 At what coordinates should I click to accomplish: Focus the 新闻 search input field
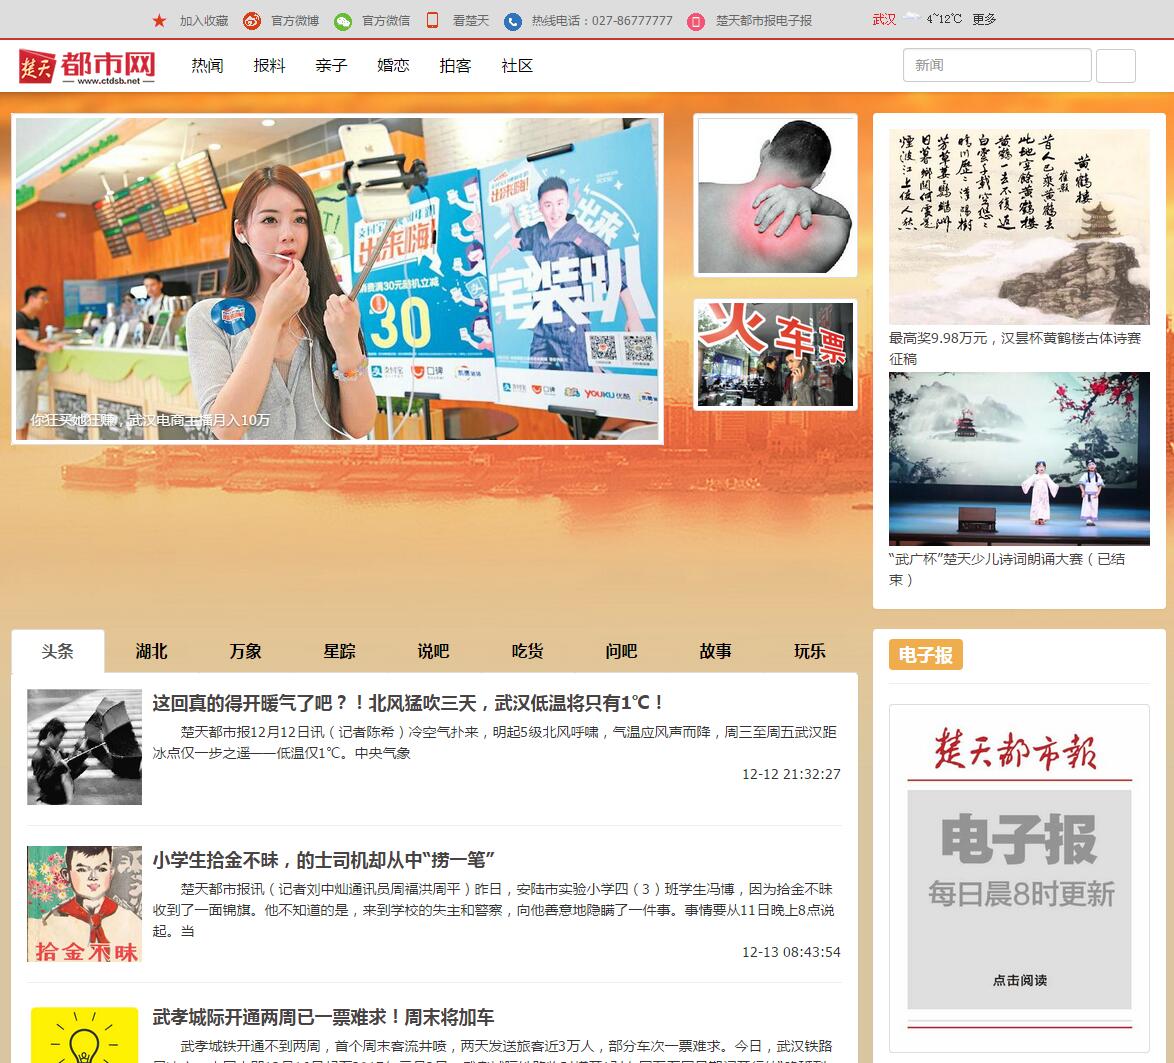[x=997, y=65]
